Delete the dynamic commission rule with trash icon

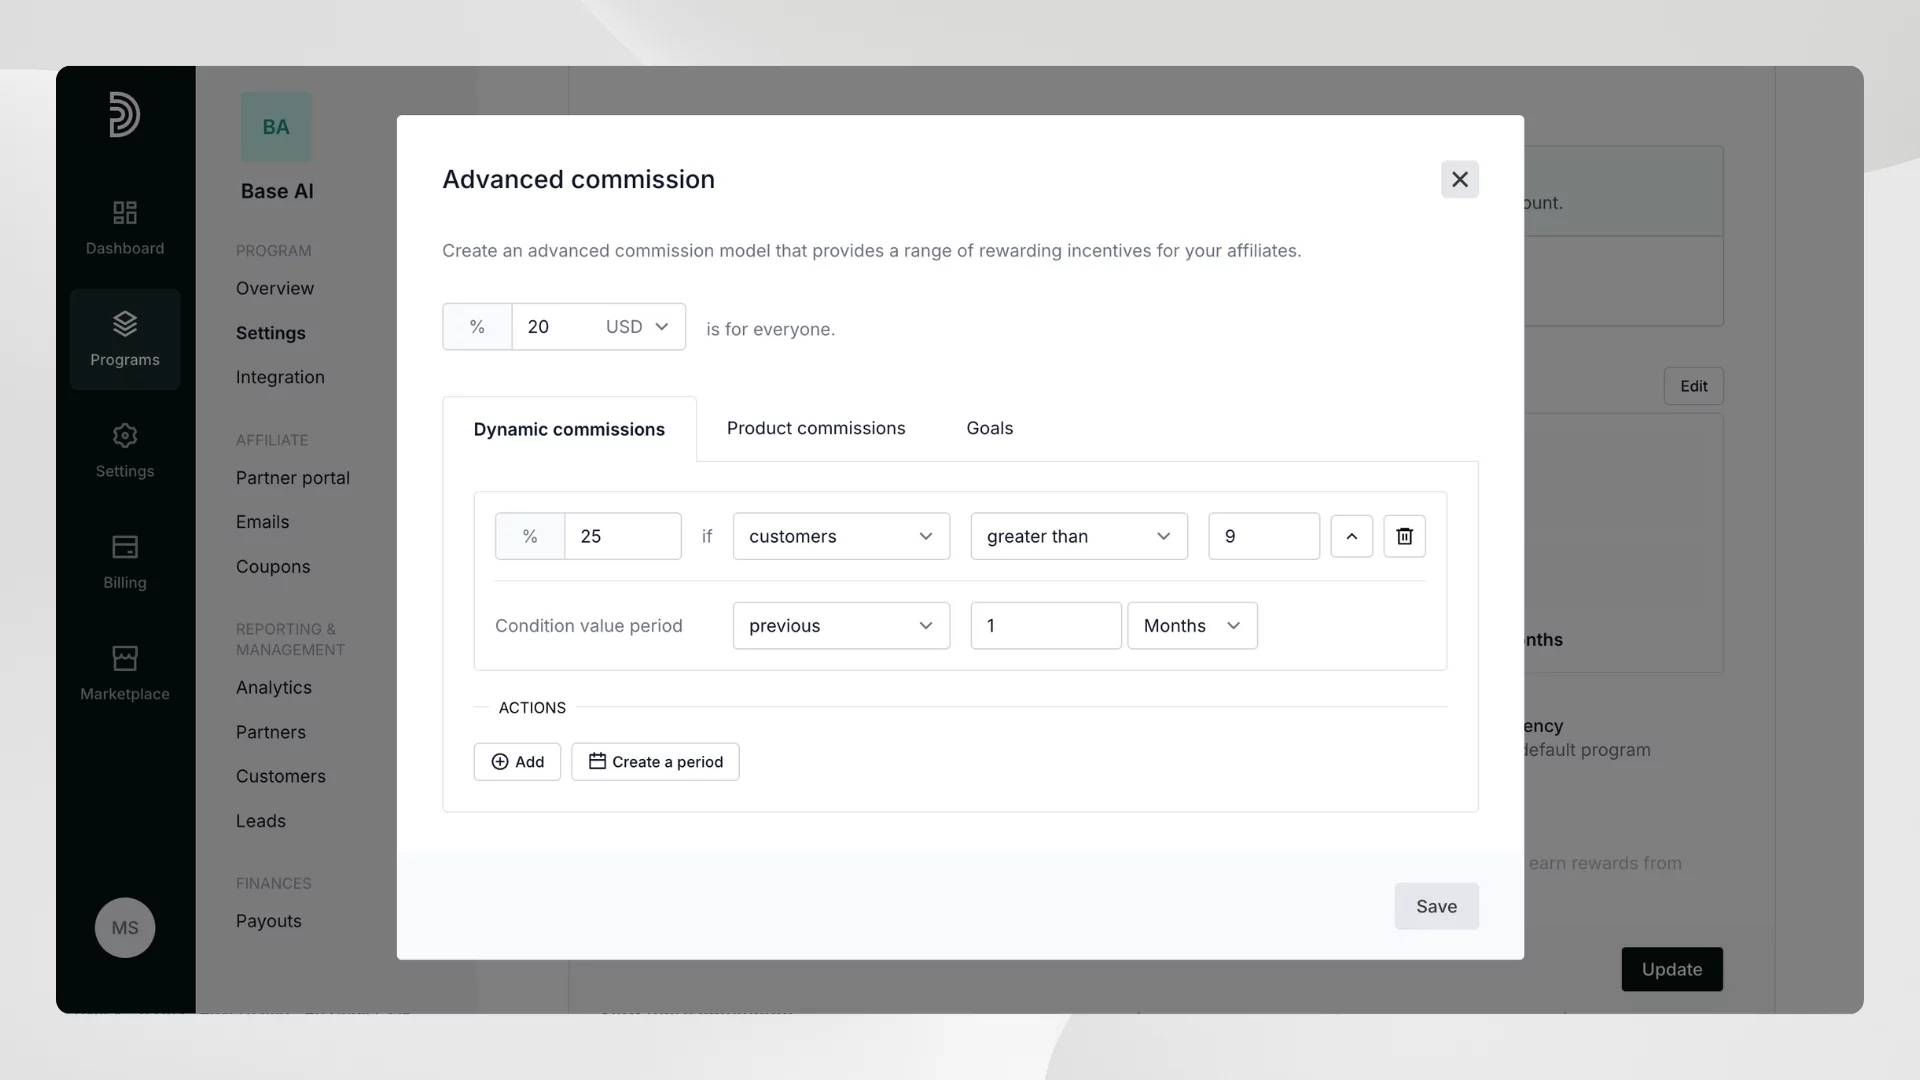point(1404,537)
